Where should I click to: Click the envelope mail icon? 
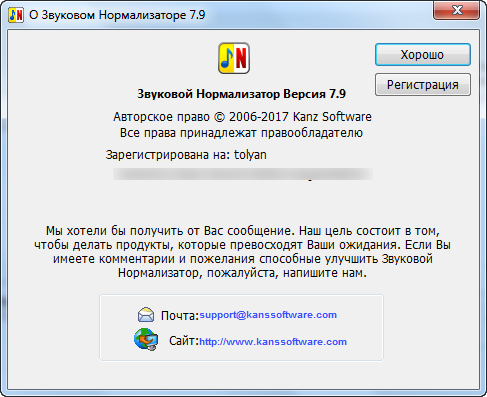tap(146, 314)
